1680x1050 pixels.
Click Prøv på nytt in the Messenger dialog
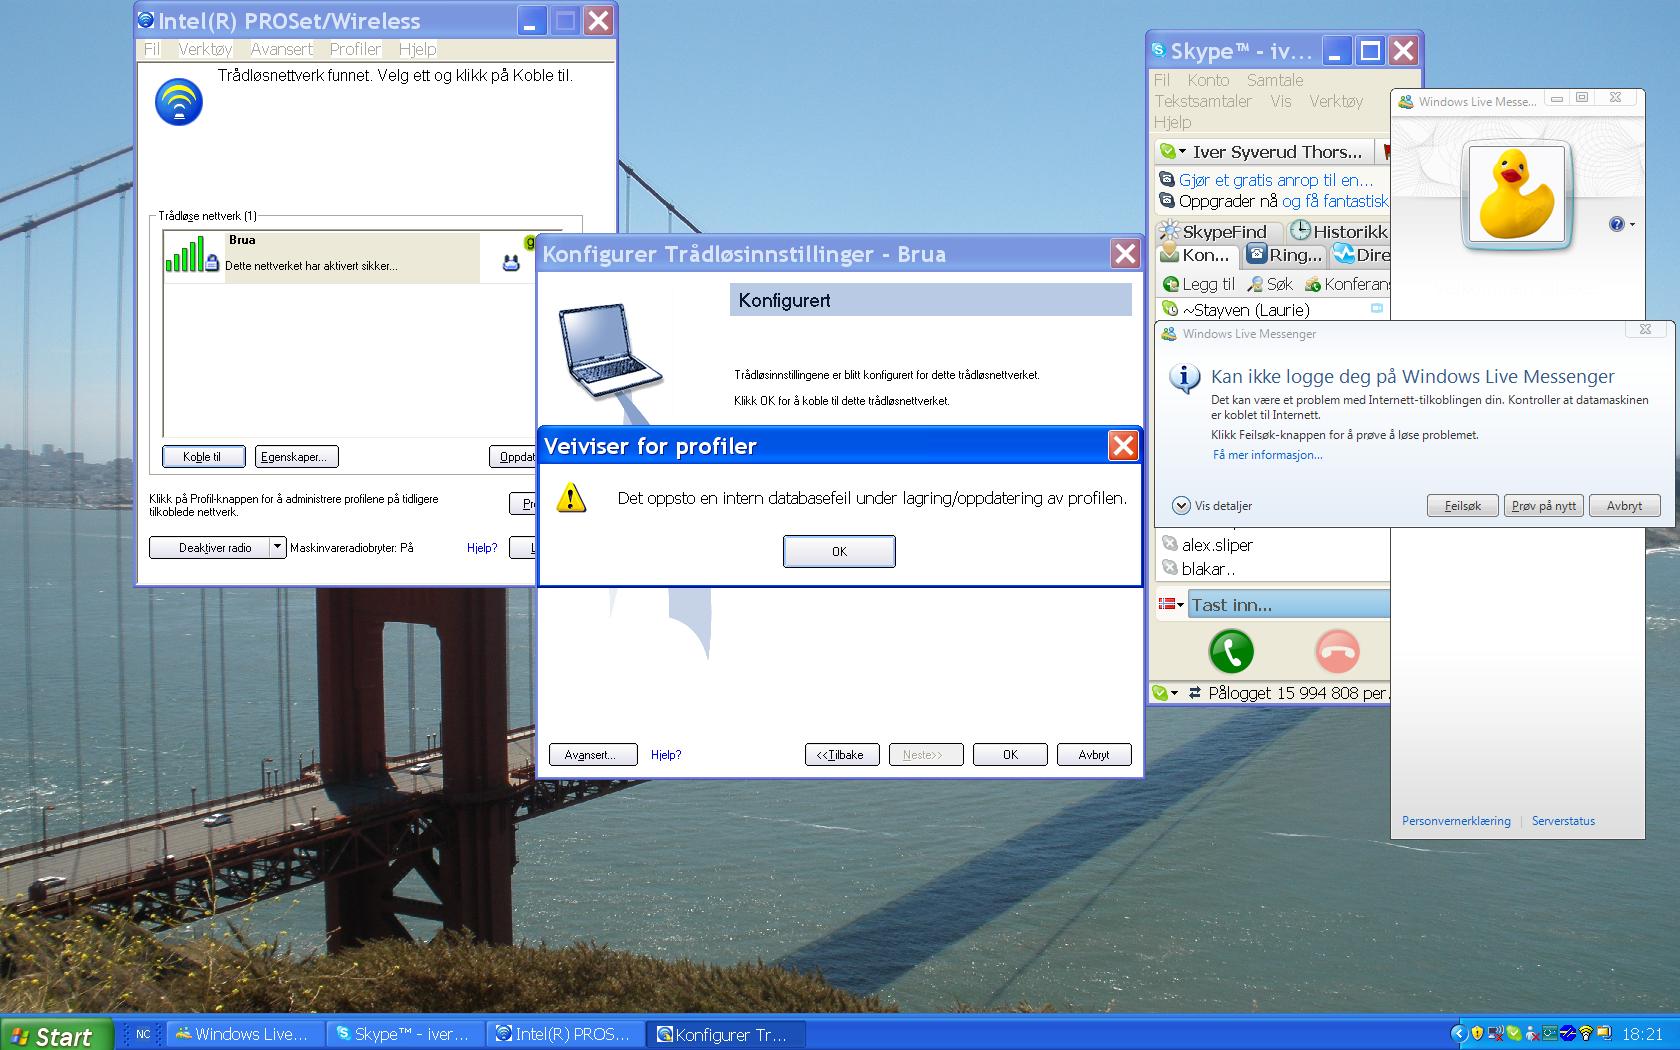(1544, 506)
